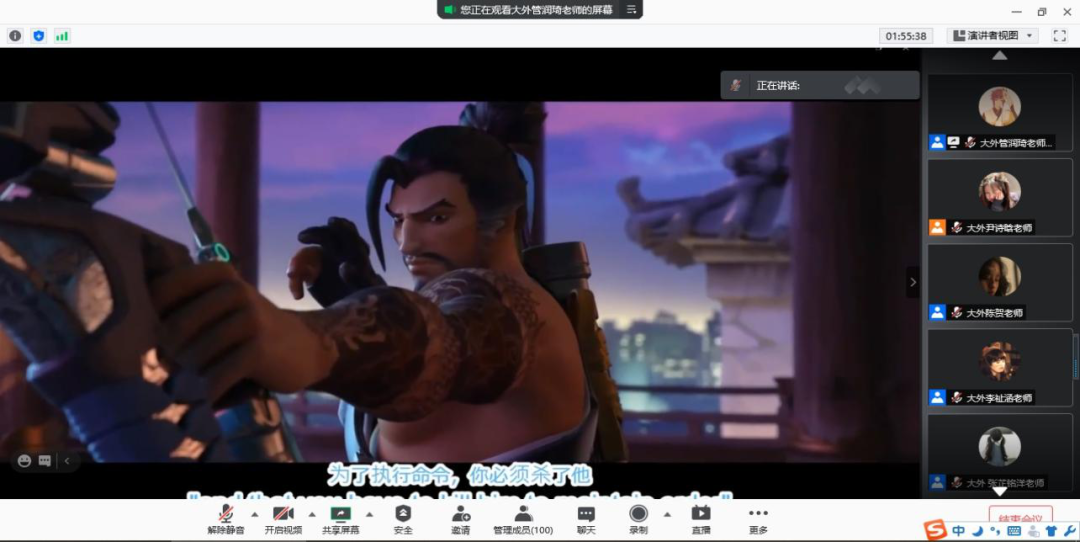
Task: Start recording (录制) the meeting
Action: [638, 519]
